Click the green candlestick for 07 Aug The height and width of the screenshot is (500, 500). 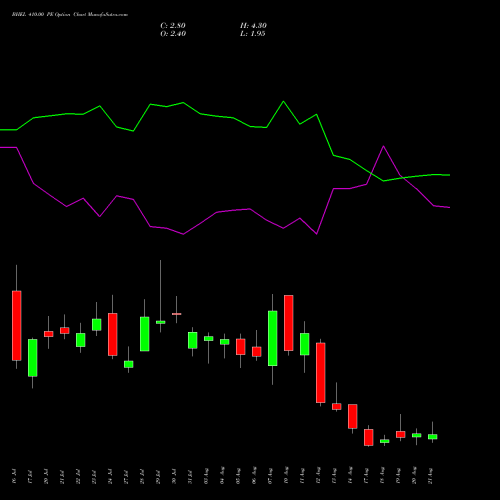(x=273, y=338)
